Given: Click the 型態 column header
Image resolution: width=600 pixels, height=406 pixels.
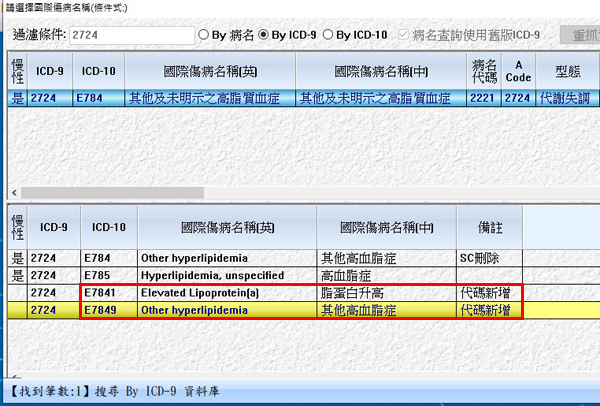Looking at the screenshot, I should [x=565, y=71].
